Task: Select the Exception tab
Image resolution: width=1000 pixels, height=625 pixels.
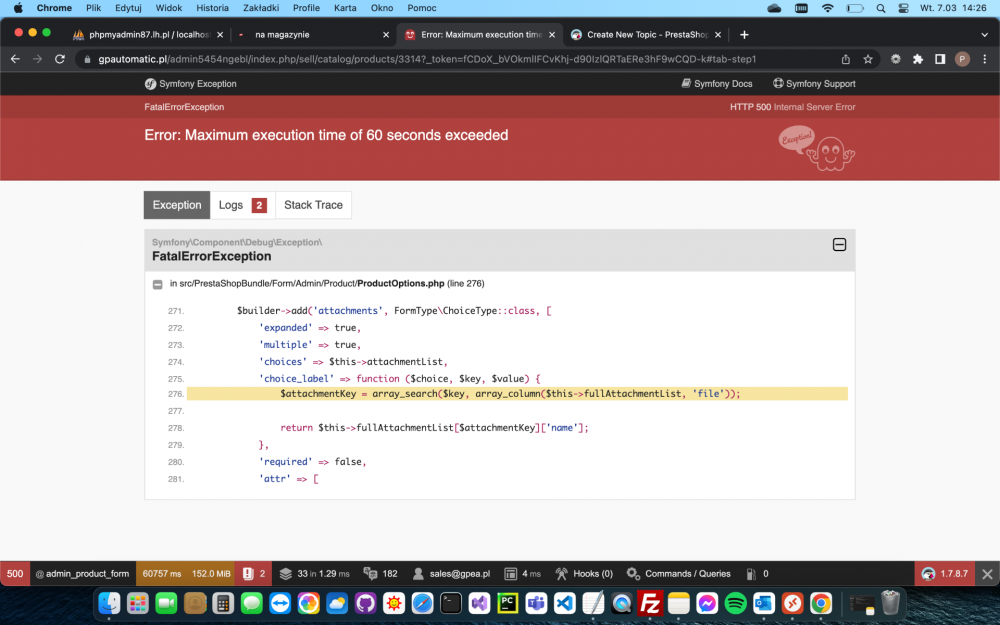Action: [177, 205]
